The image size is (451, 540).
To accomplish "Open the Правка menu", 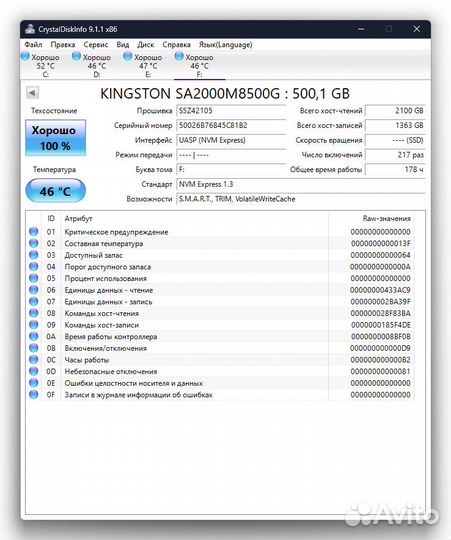I will tap(63, 45).
